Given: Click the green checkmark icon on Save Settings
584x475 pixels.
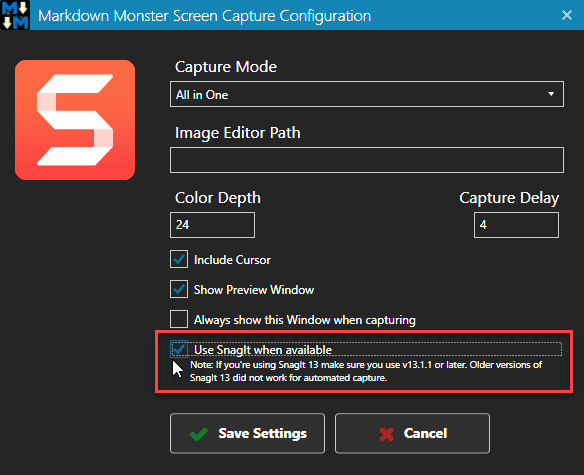Looking at the screenshot, I should point(199,434).
